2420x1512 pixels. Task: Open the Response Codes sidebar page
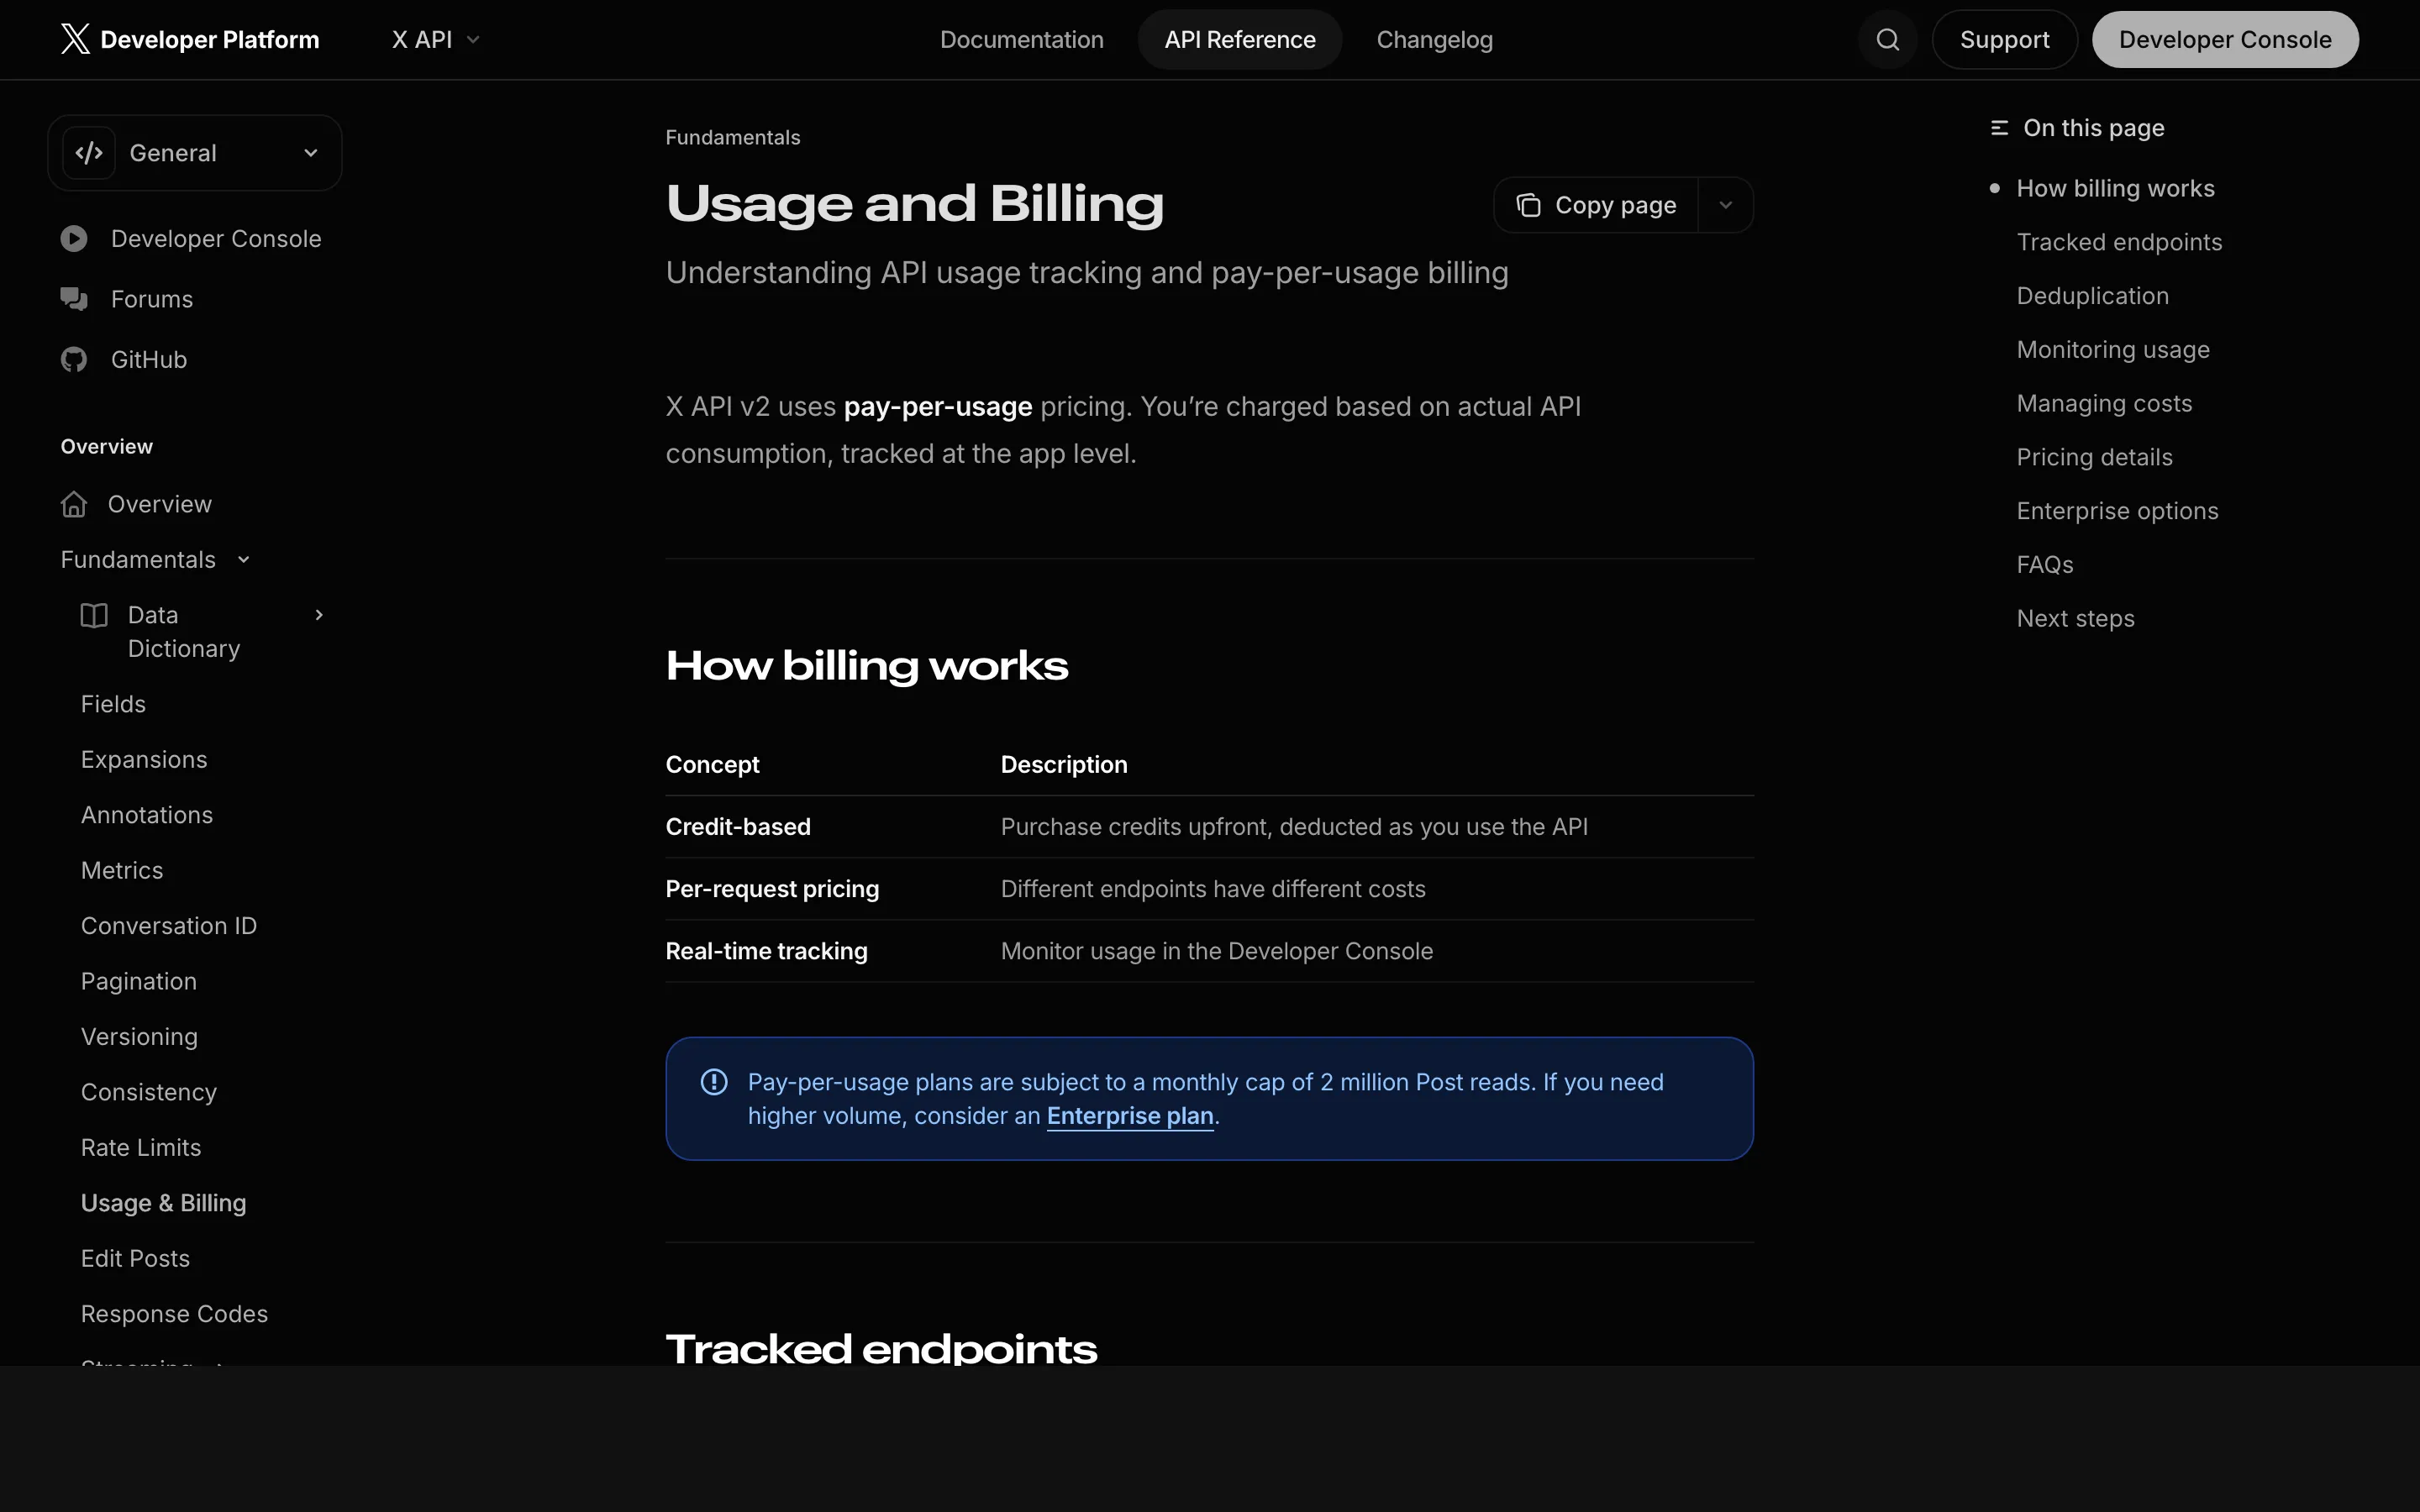174,1314
